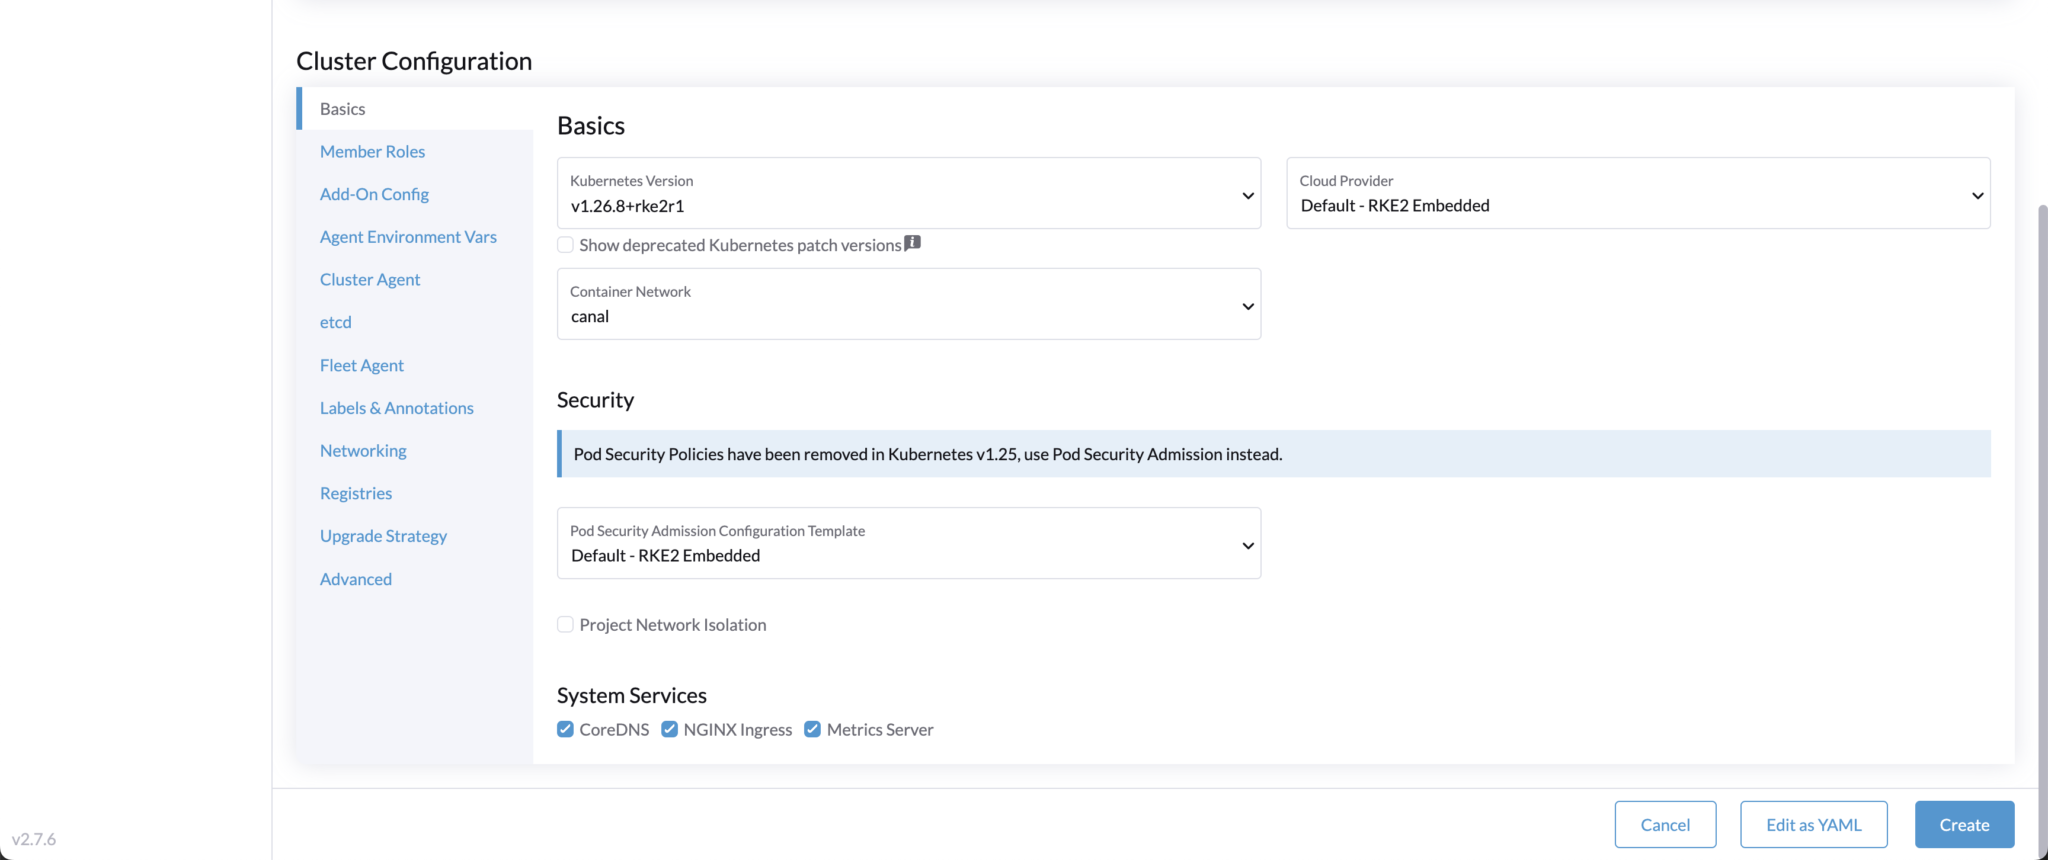Uncheck the CoreDNS system service
This screenshot has width=2048, height=860.
pos(566,729)
